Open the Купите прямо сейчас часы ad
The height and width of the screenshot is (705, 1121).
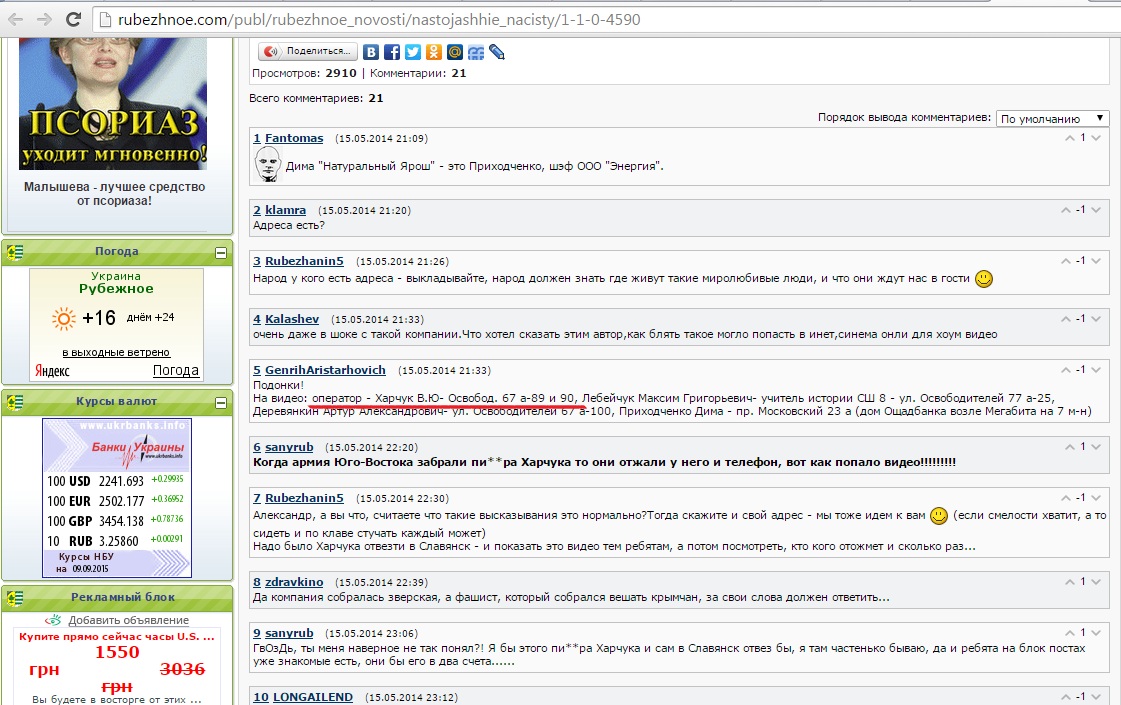pyautogui.click(x=117, y=636)
